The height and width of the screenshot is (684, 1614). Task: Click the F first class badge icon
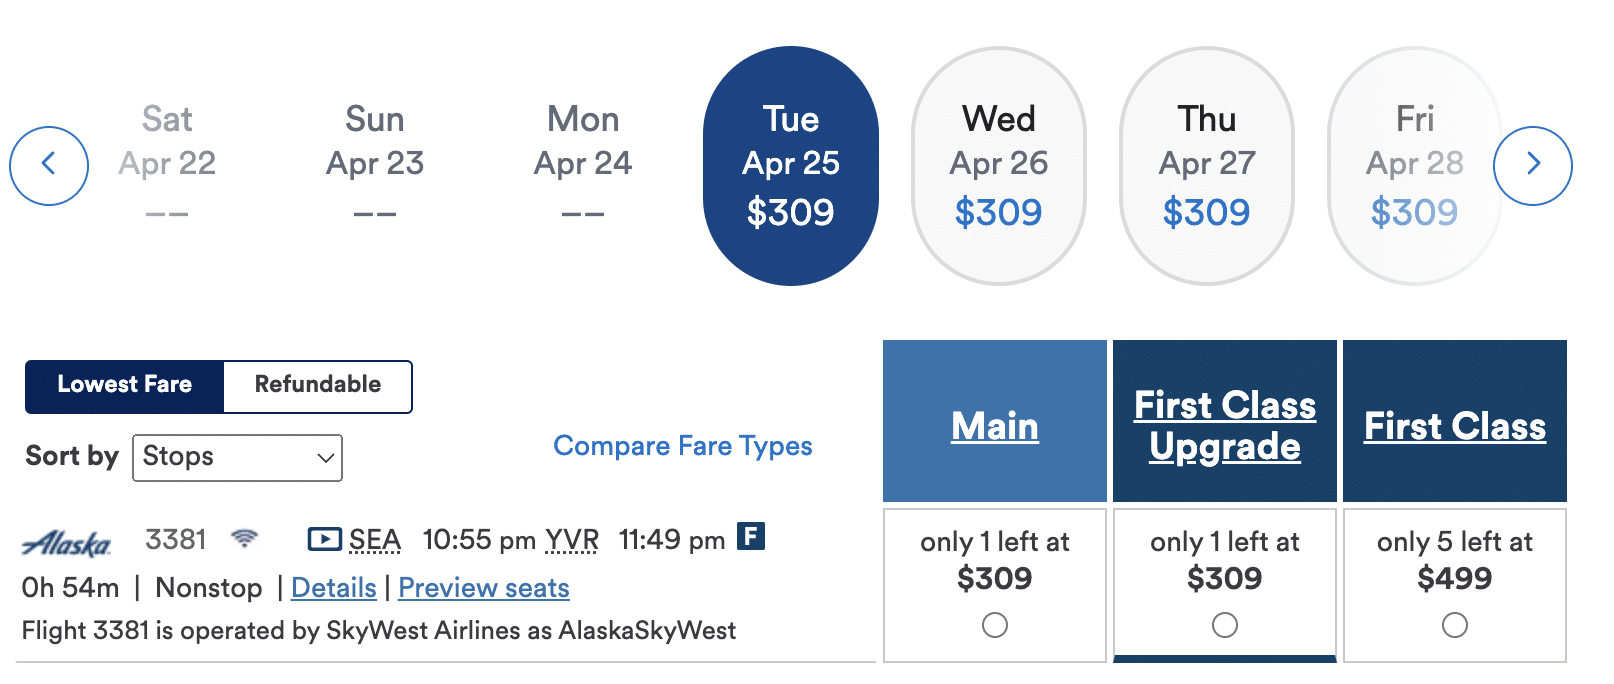[x=751, y=537]
